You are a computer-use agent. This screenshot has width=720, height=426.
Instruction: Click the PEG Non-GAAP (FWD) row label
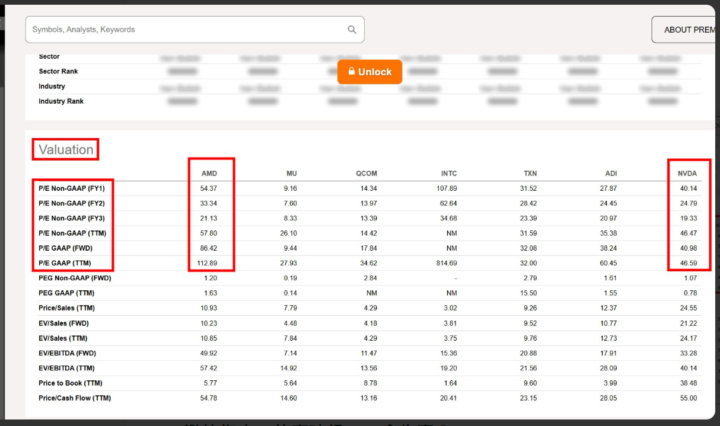(75, 278)
